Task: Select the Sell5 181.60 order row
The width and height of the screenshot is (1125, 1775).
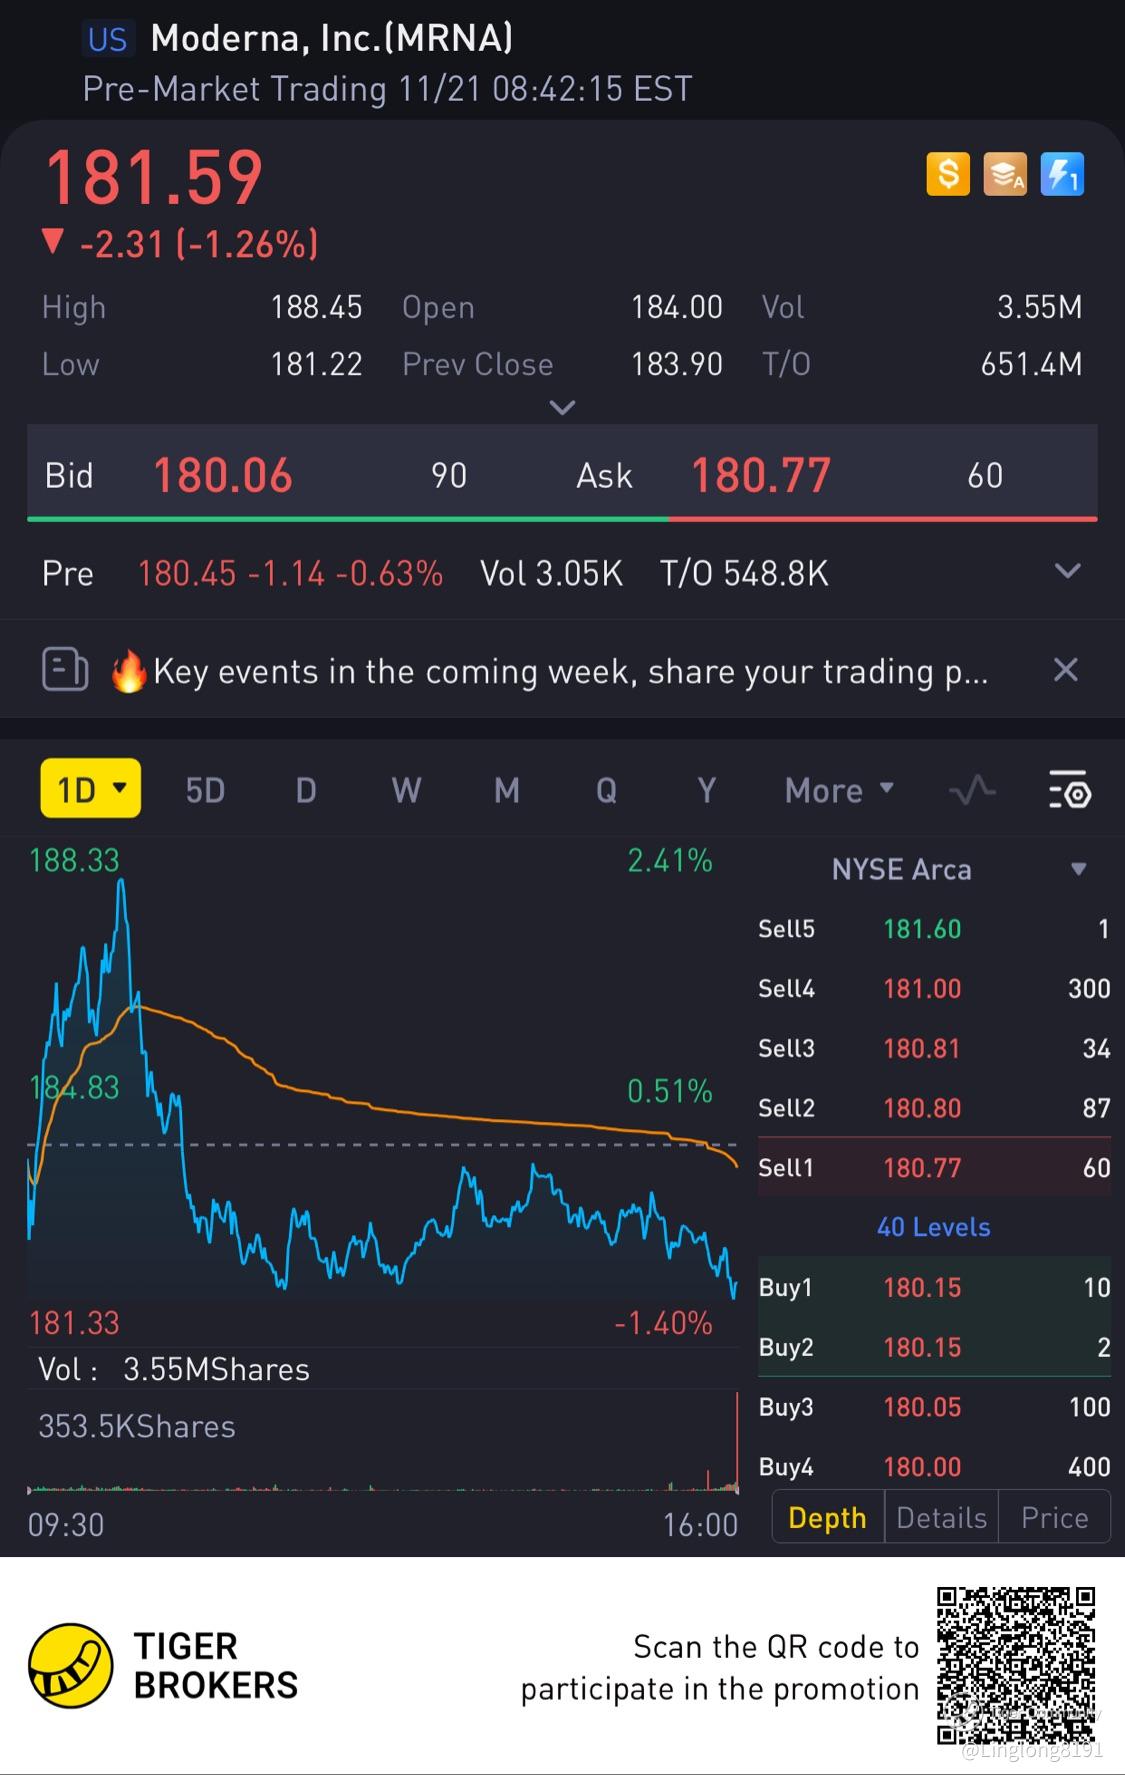Action: point(934,929)
